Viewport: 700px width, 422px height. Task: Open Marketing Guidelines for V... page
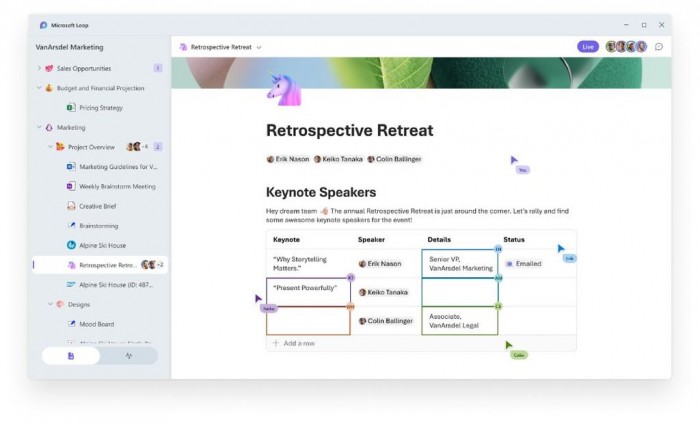point(118,167)
